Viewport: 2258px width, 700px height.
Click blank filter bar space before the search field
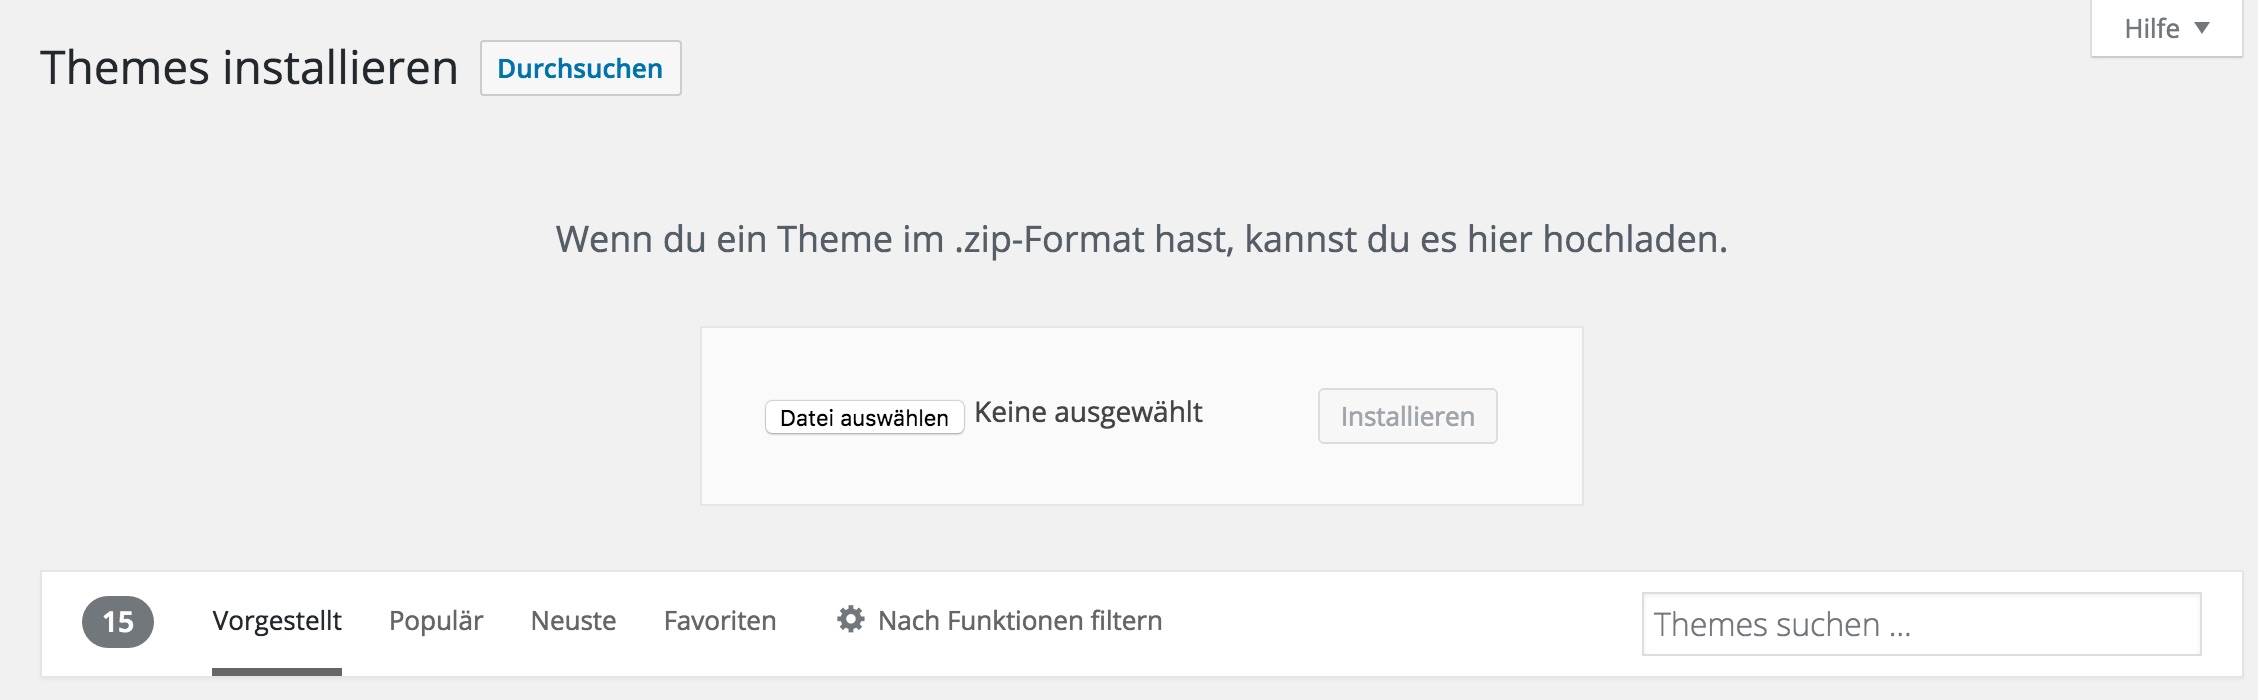tap(1400, 622)
